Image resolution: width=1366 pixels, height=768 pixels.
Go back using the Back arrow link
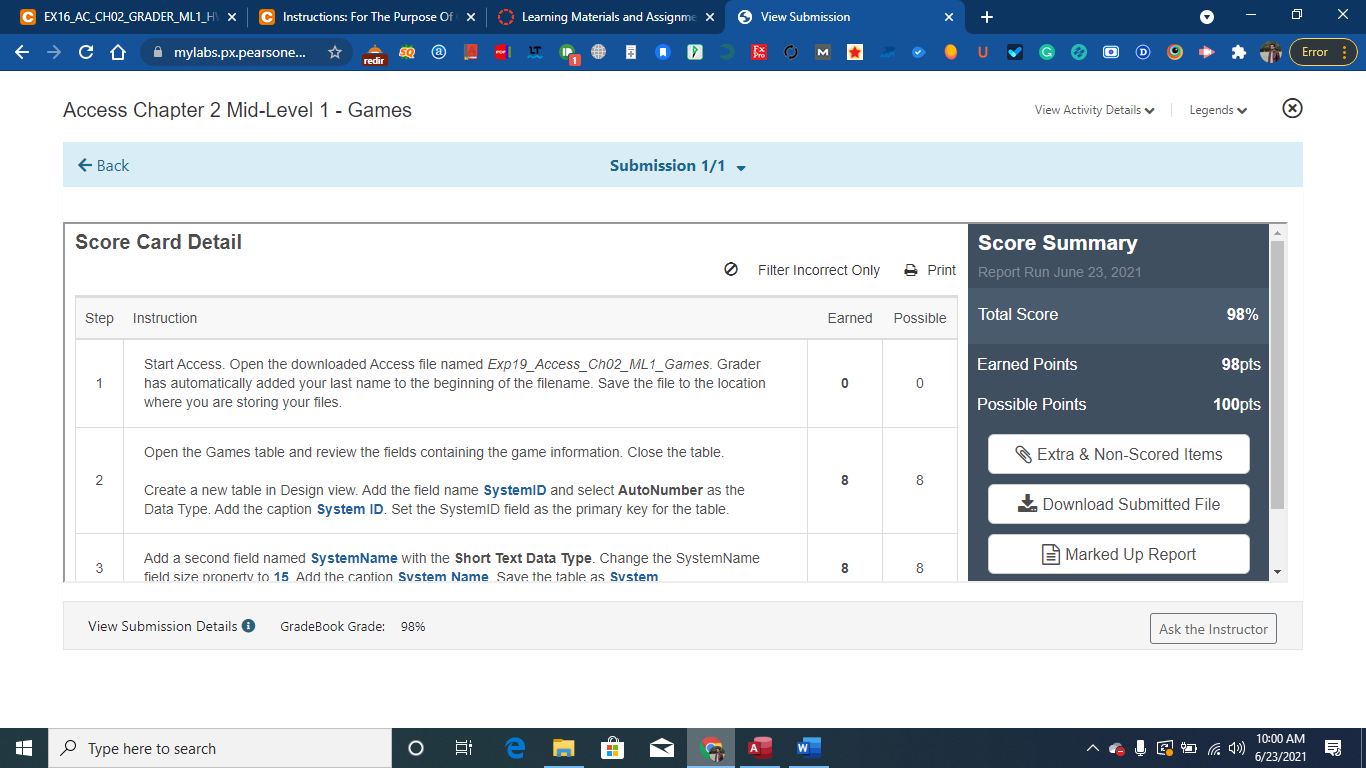pos(104,165)
